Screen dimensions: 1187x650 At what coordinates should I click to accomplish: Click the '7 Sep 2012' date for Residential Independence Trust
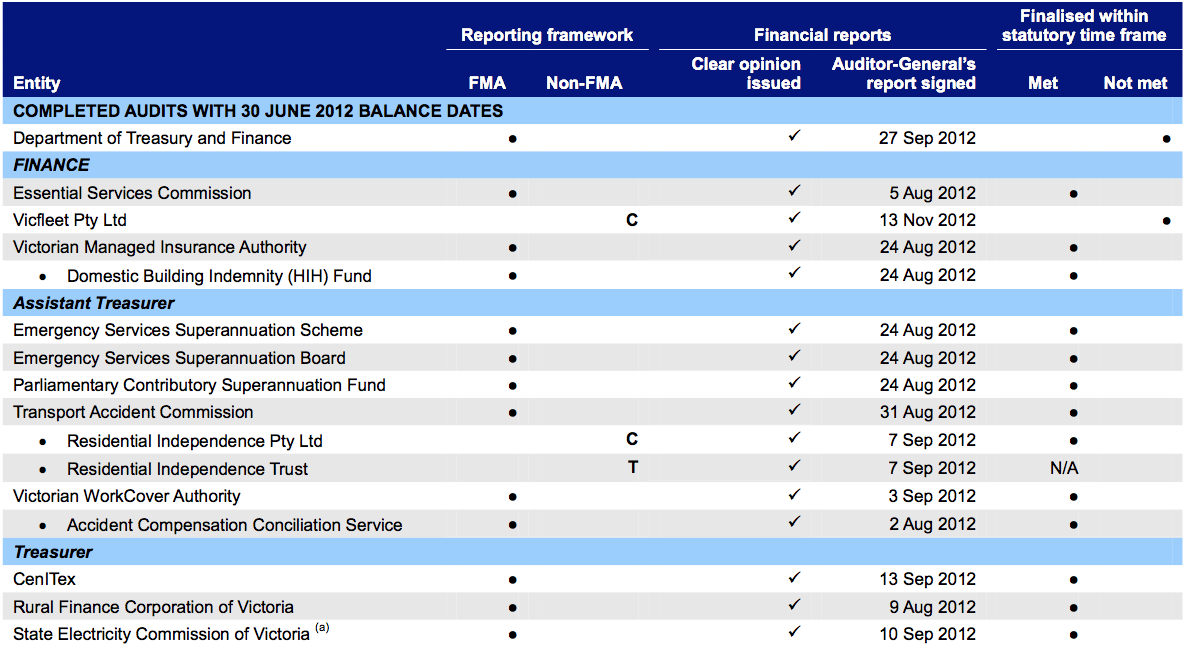coord(933,468)
